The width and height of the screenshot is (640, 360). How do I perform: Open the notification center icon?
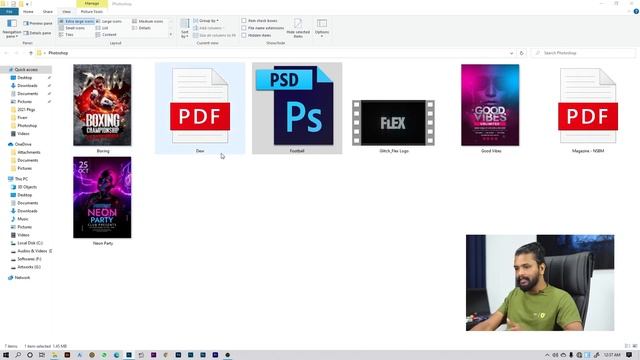tap(629, 355)
